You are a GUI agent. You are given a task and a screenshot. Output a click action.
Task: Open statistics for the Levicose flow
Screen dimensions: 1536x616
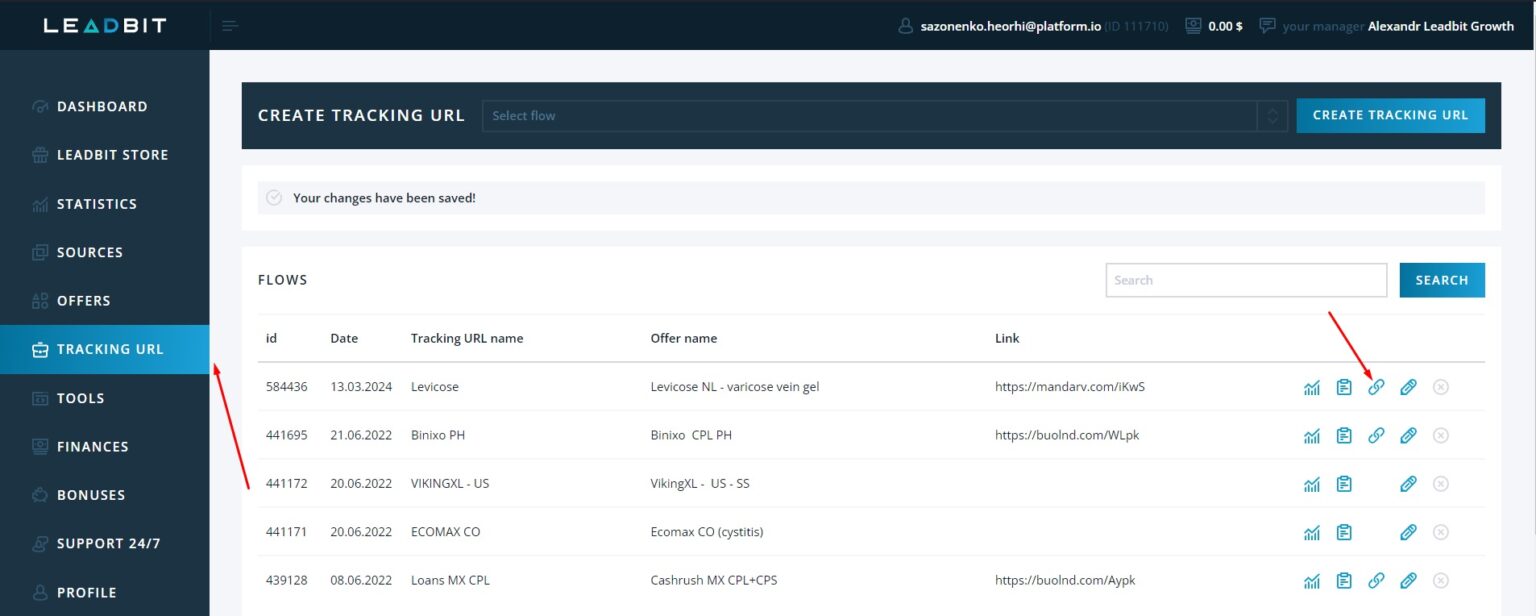[1312, 386]
